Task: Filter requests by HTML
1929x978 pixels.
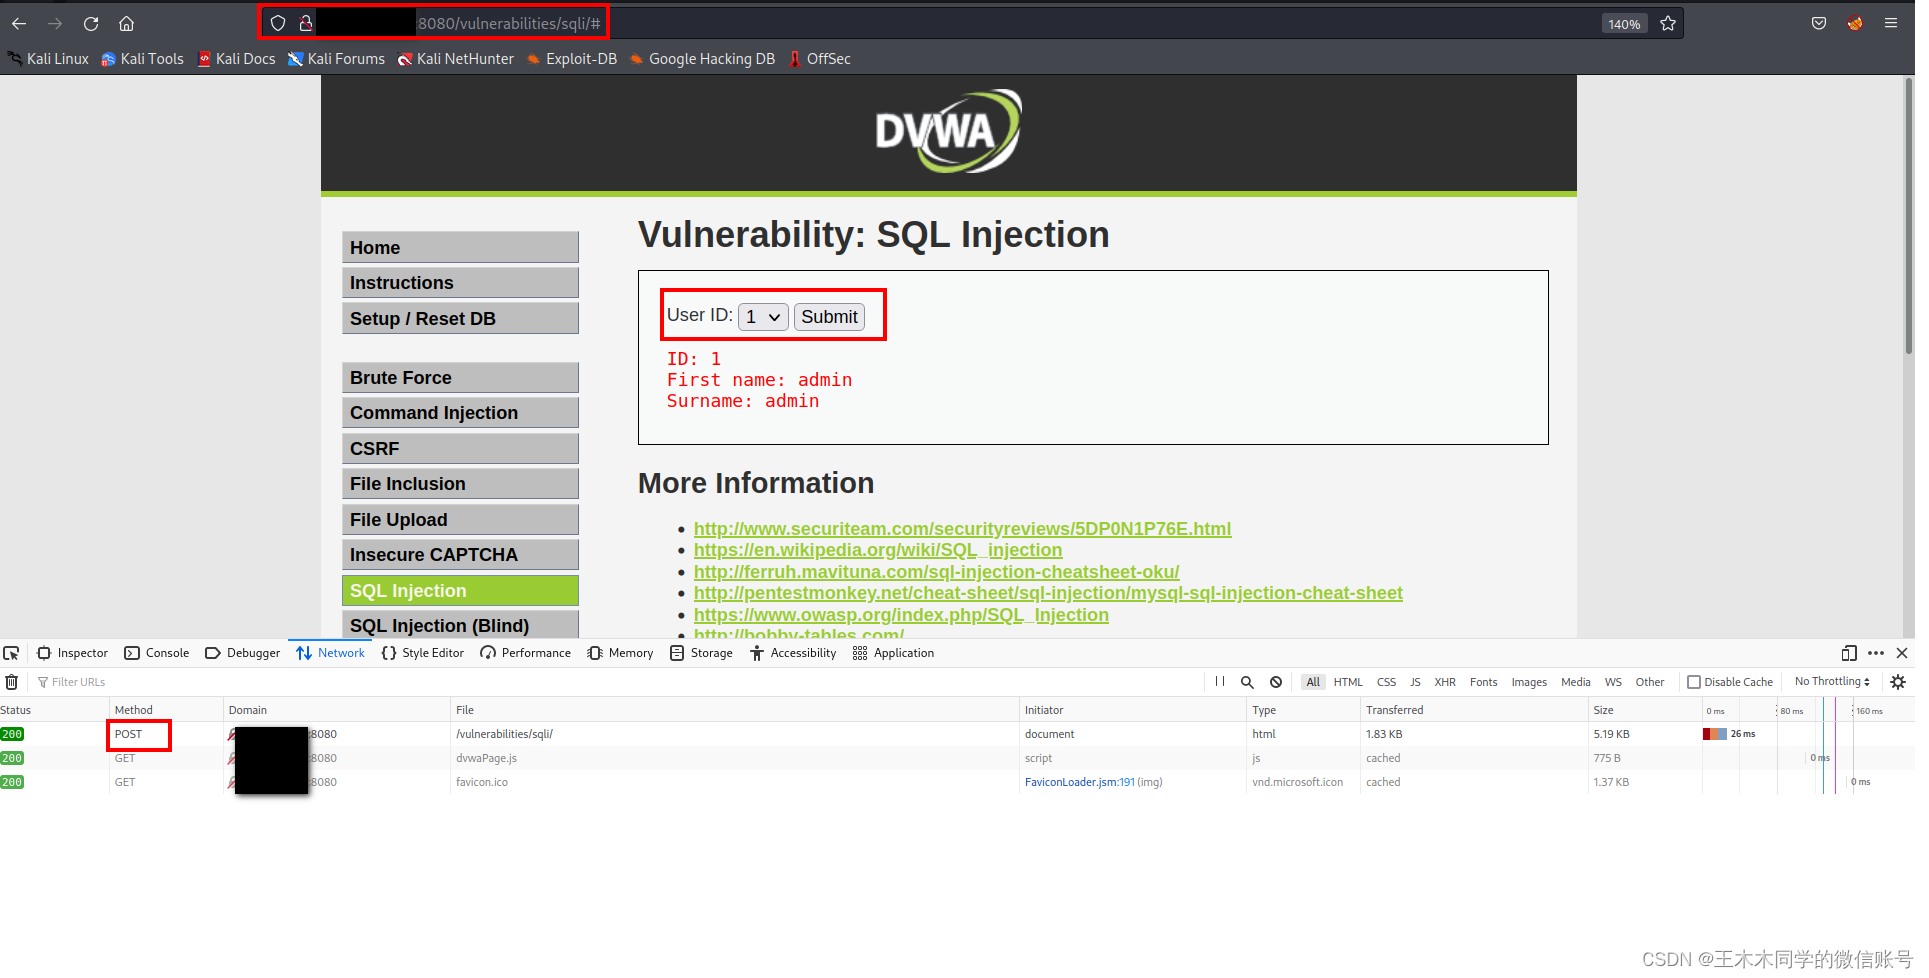Action: point(1348,682)
